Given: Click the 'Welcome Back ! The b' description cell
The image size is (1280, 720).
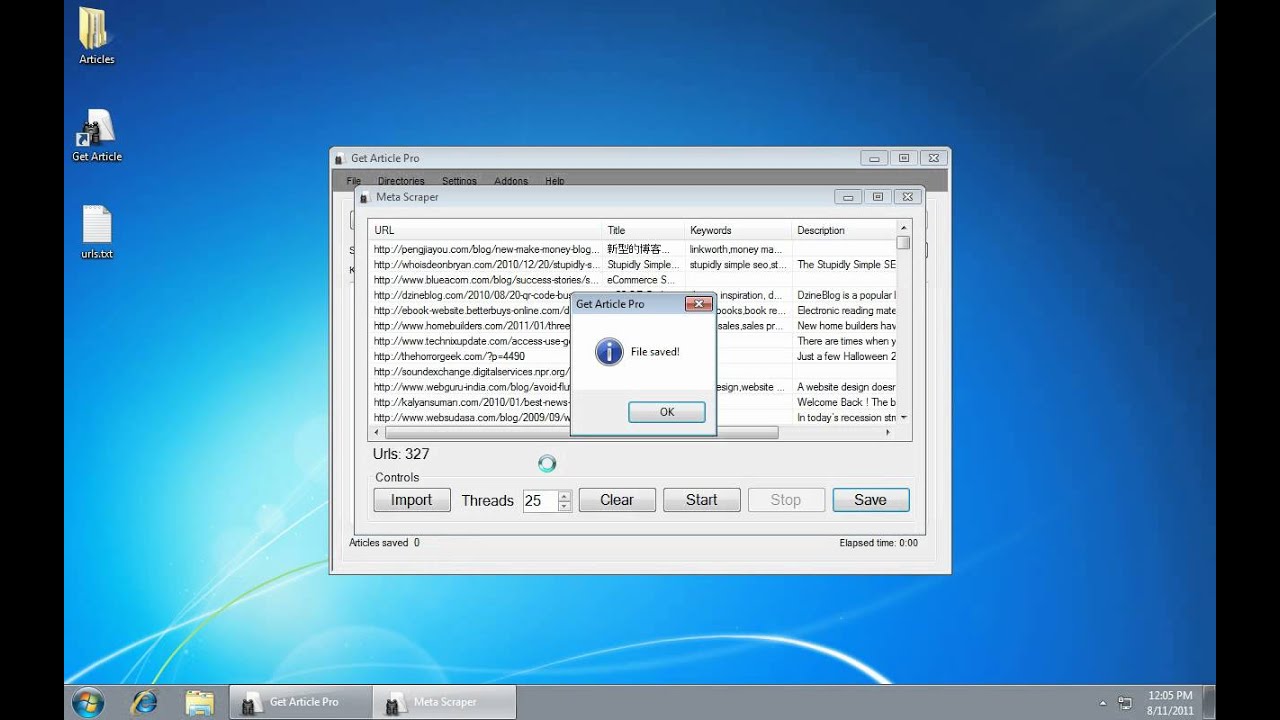Looking at the screenshot, I should (845, 402).
